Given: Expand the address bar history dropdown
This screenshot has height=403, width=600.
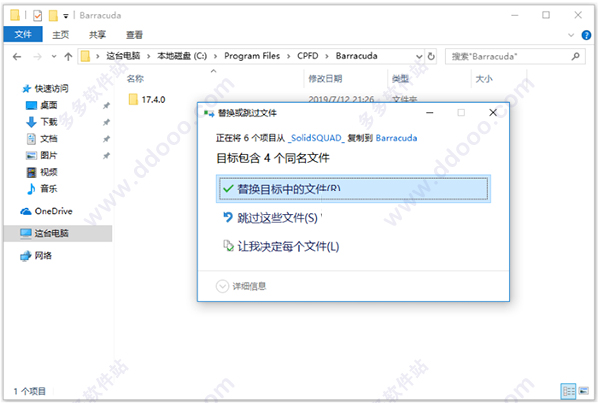Looking at the screenshot, I should (x=419, y=57).
